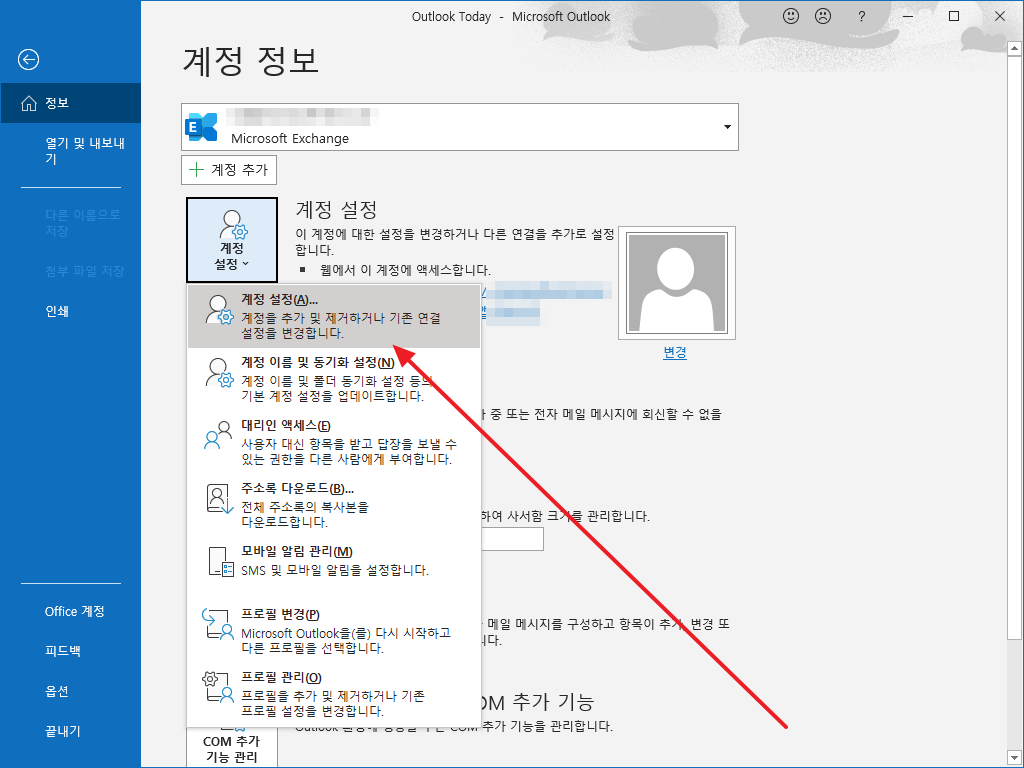1024x768 pixels.
Task: Choose 계정 설정(A)... menu entry
Action: point(334,316)
